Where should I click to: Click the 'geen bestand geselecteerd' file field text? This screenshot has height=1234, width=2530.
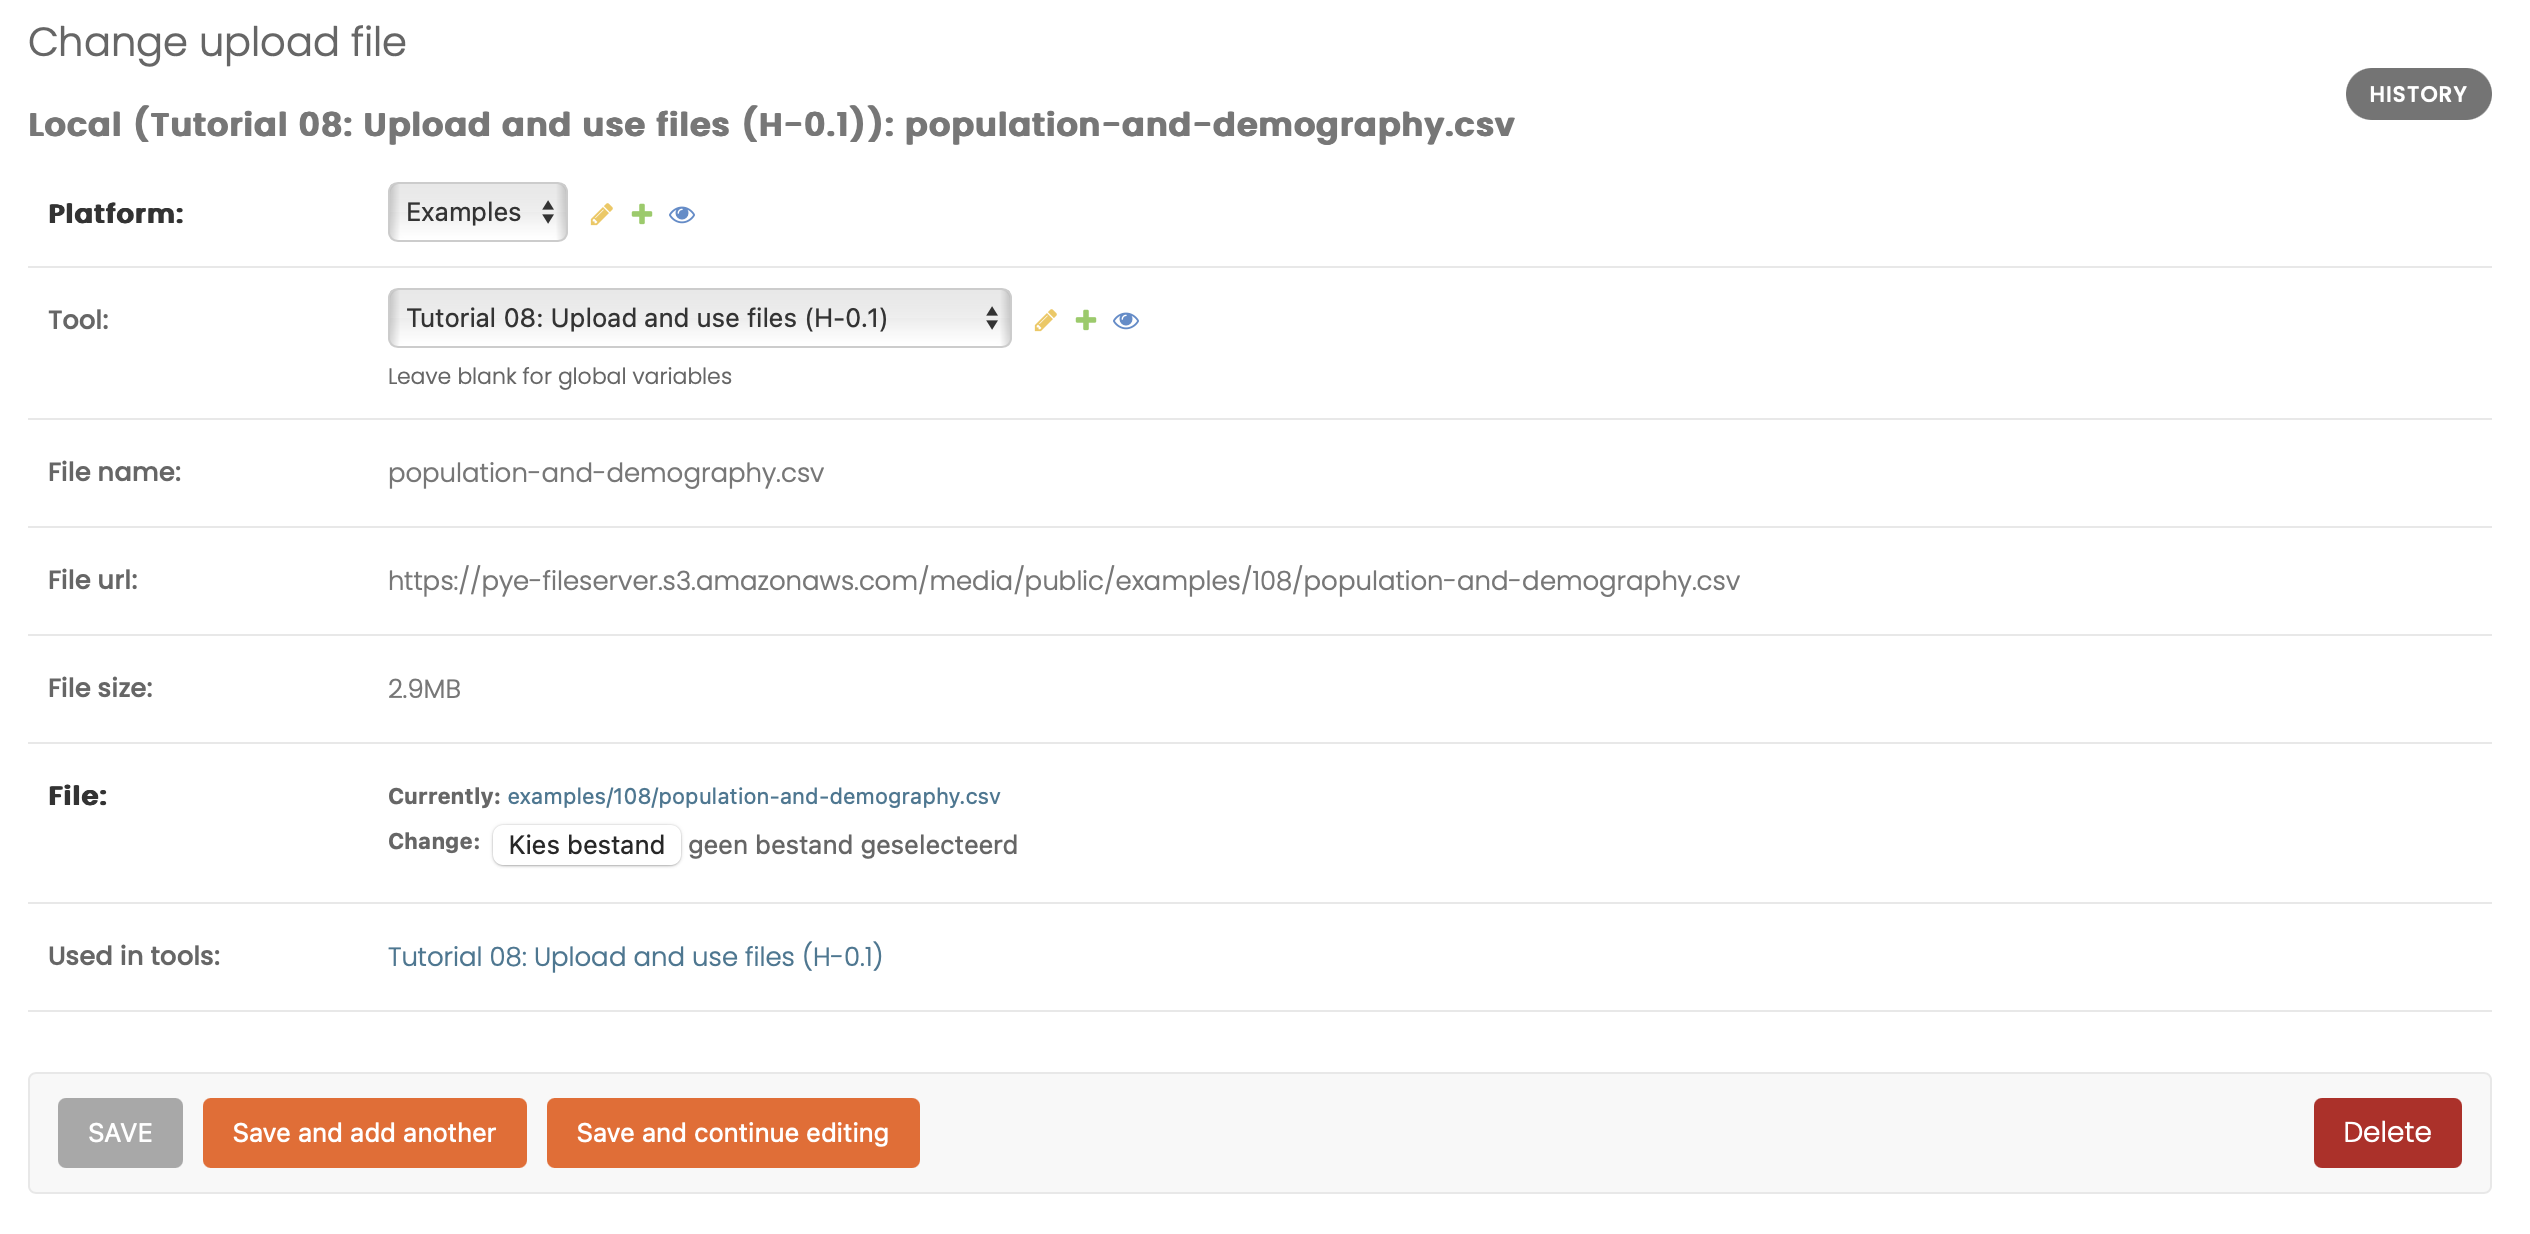(x=853, y=845)
